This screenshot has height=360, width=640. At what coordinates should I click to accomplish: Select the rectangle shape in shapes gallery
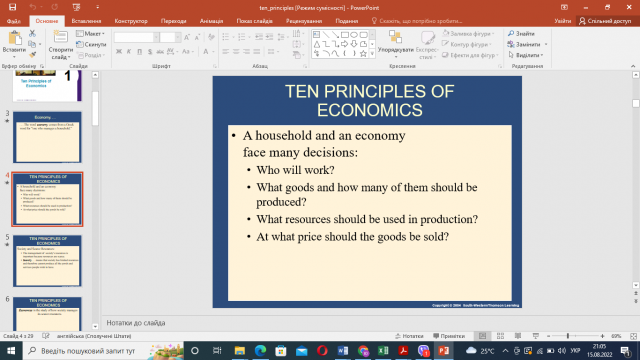(345, 35)
